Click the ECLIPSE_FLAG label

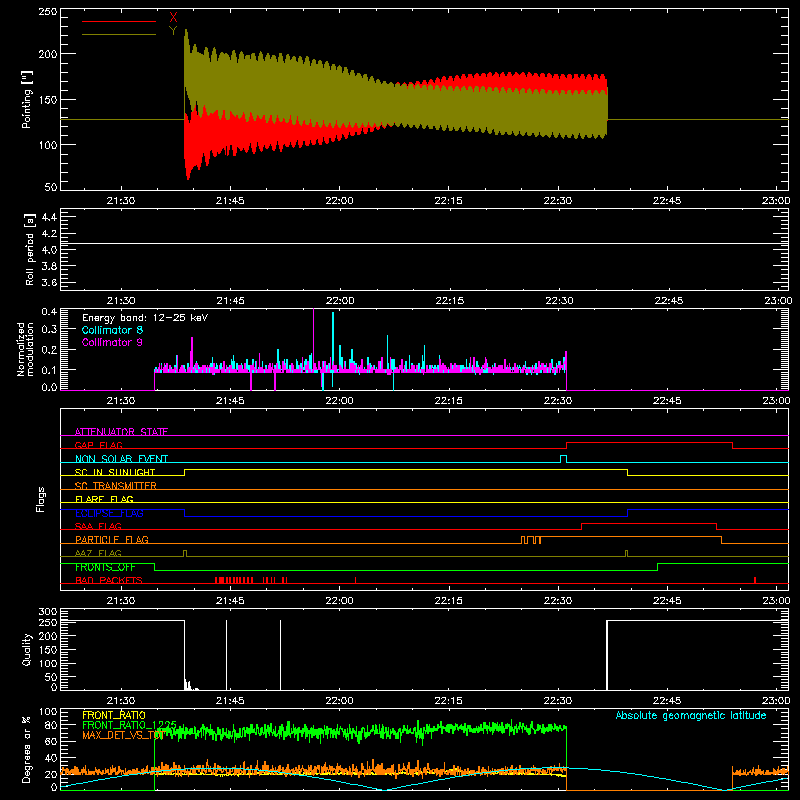(109, 513)
